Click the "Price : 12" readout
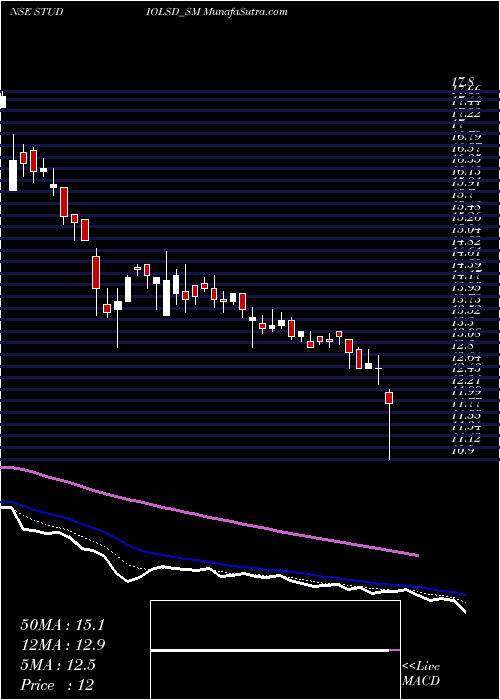Image resolution: width=500 pixels, height=700 pixels. tap(57, 684)
